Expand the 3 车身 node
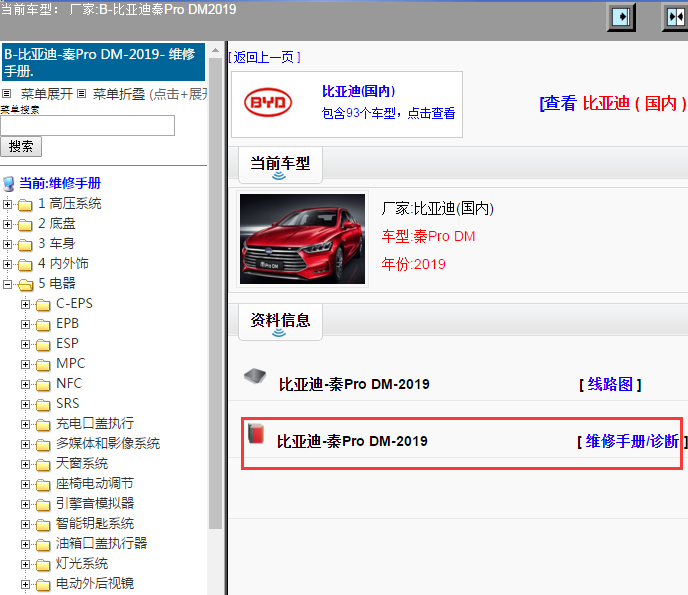 click(x=7, y=244)
